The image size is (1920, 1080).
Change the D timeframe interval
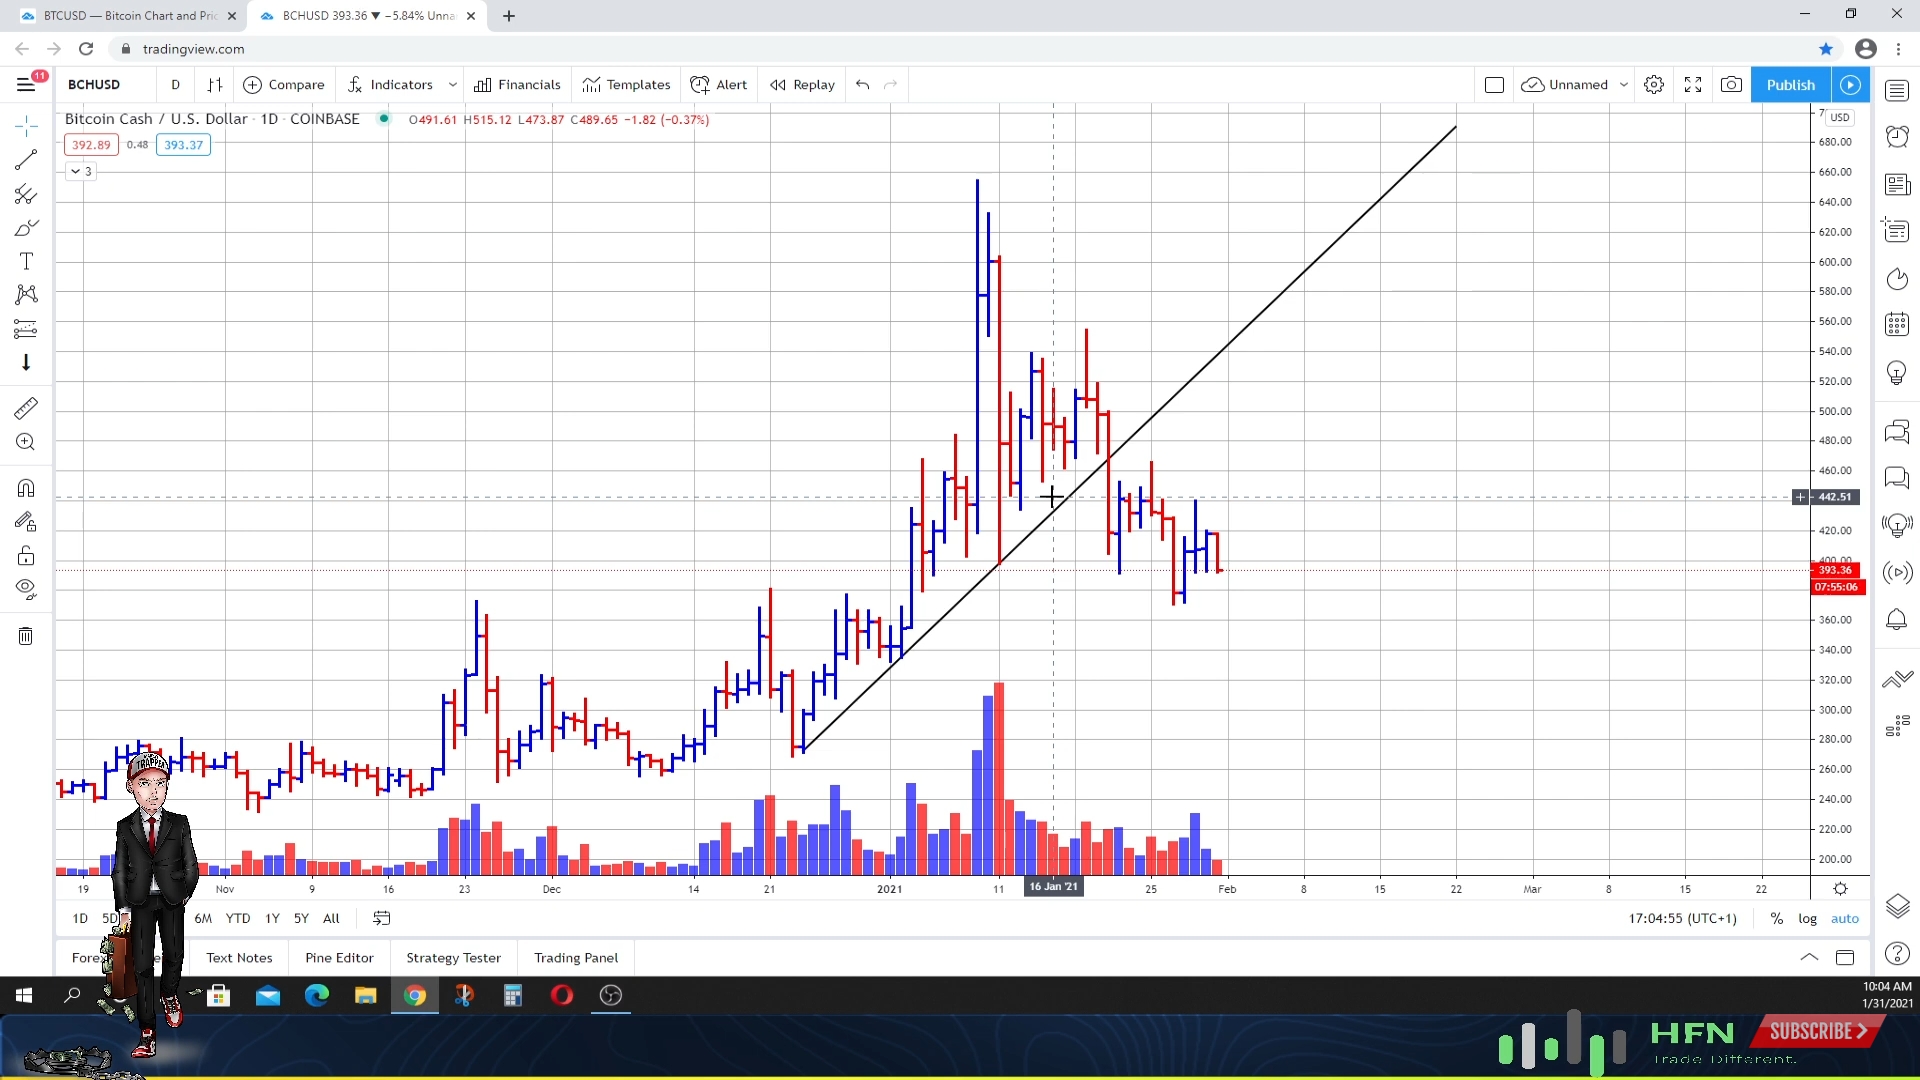click(x=176, y=85)
